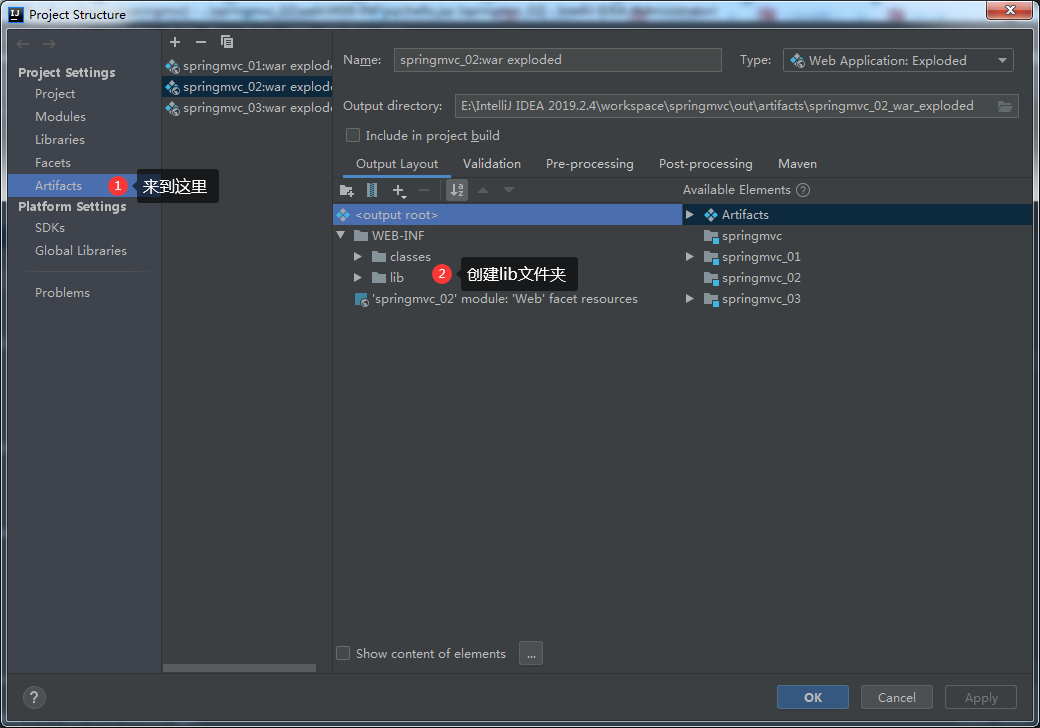
Task: Click the springmvc module folder icon
Action: [x=711, y=236]
